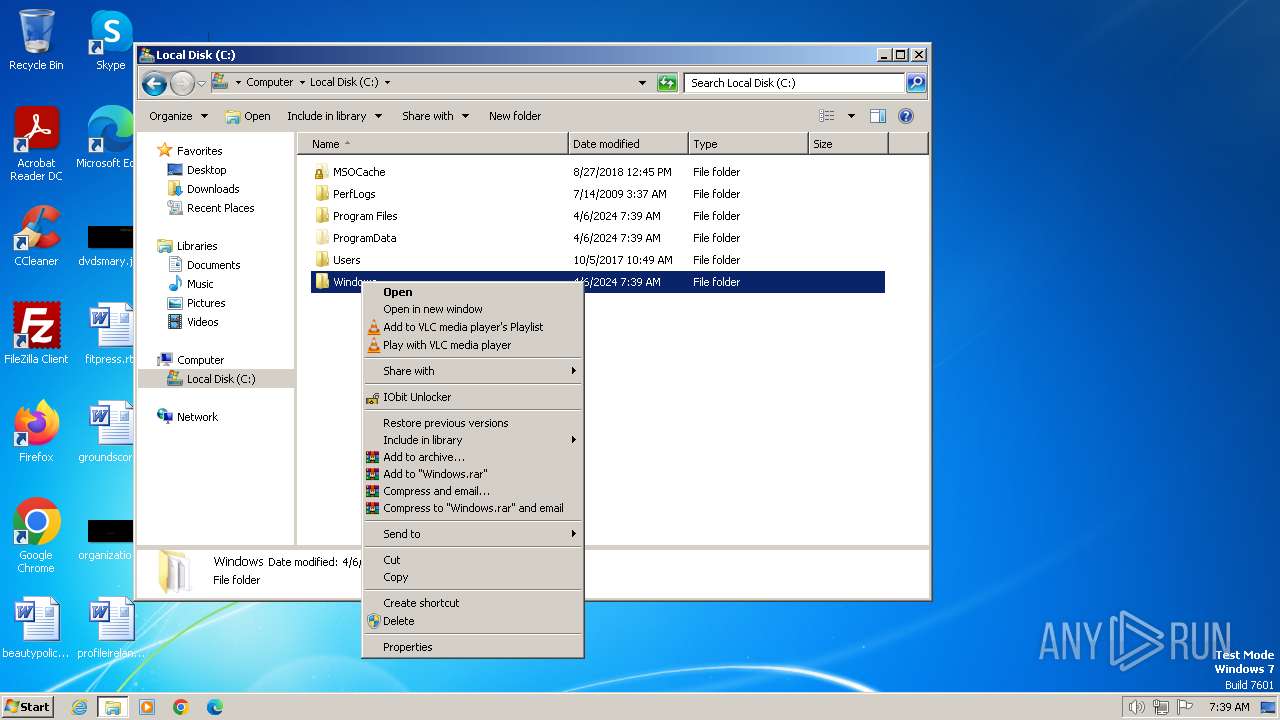The image size is (1280, 720).
Task: Open the Start menu
Action: tap(27, 707)
